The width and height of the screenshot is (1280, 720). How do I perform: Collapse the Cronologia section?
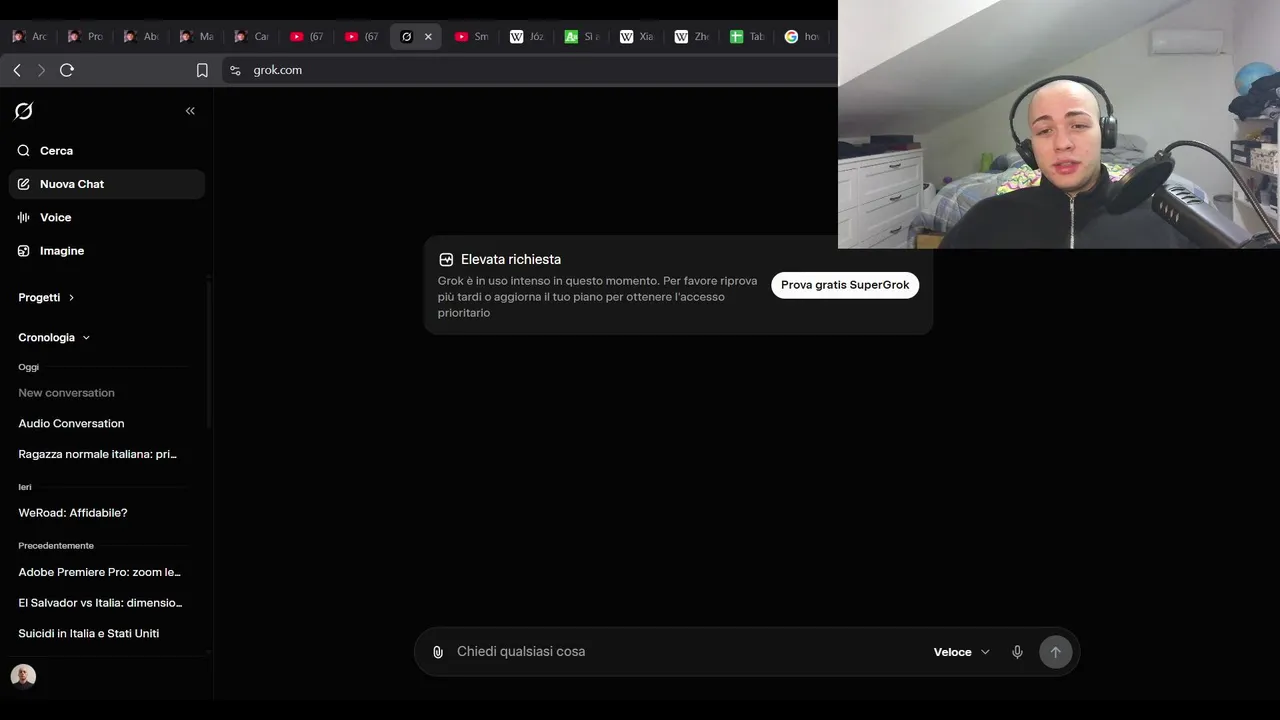tap(54, 338)
